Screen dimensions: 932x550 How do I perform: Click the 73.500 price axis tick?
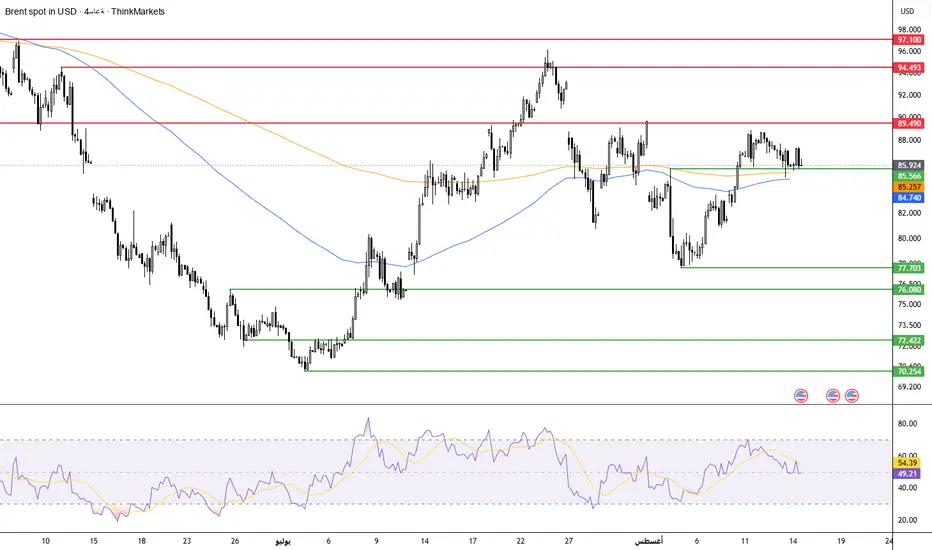[x=909, y=325]
